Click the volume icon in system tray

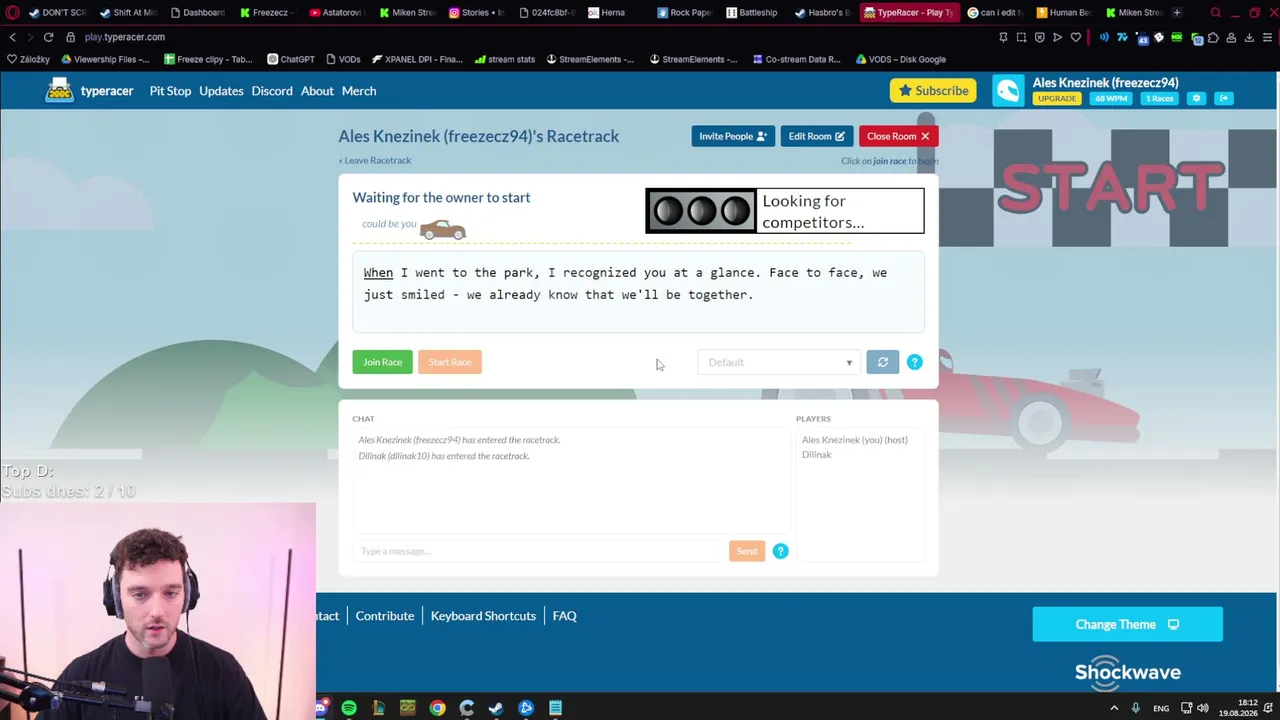1202,708
